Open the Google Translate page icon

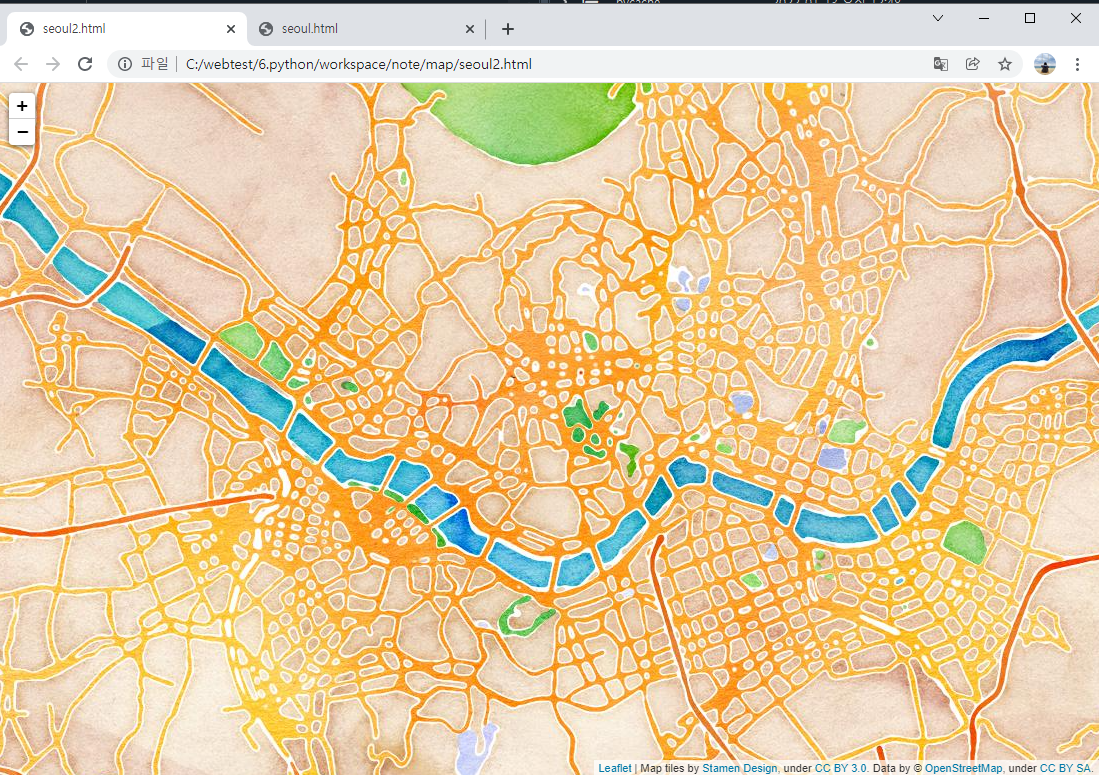click(x=941, y=64)
